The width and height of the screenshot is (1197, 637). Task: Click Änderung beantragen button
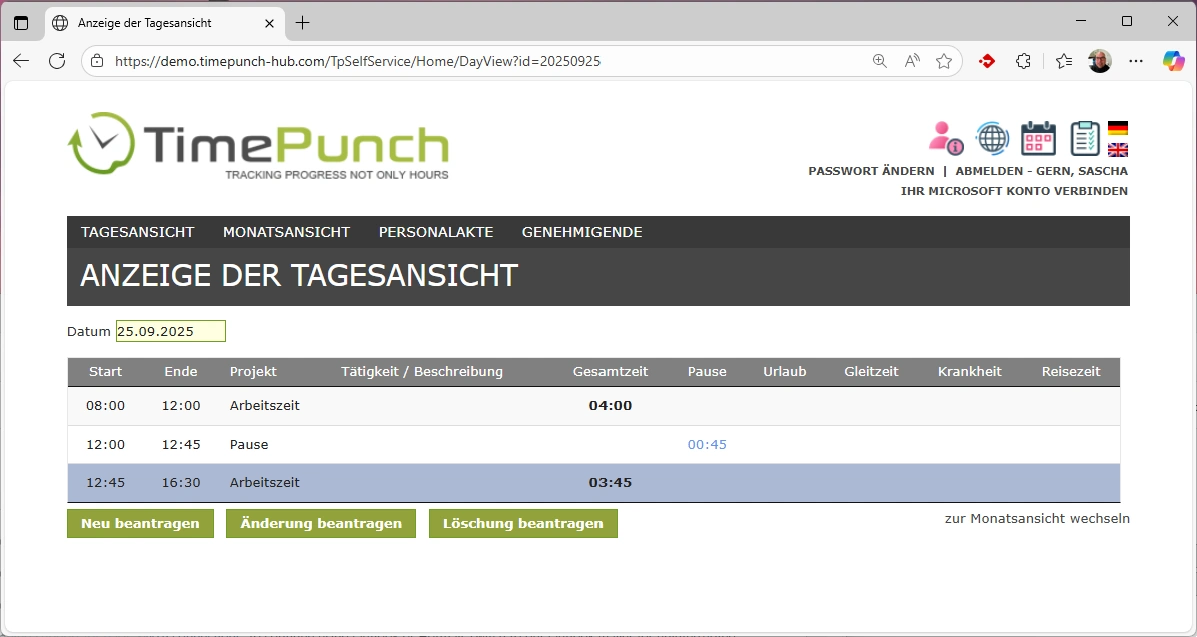[x=321, y=523]
